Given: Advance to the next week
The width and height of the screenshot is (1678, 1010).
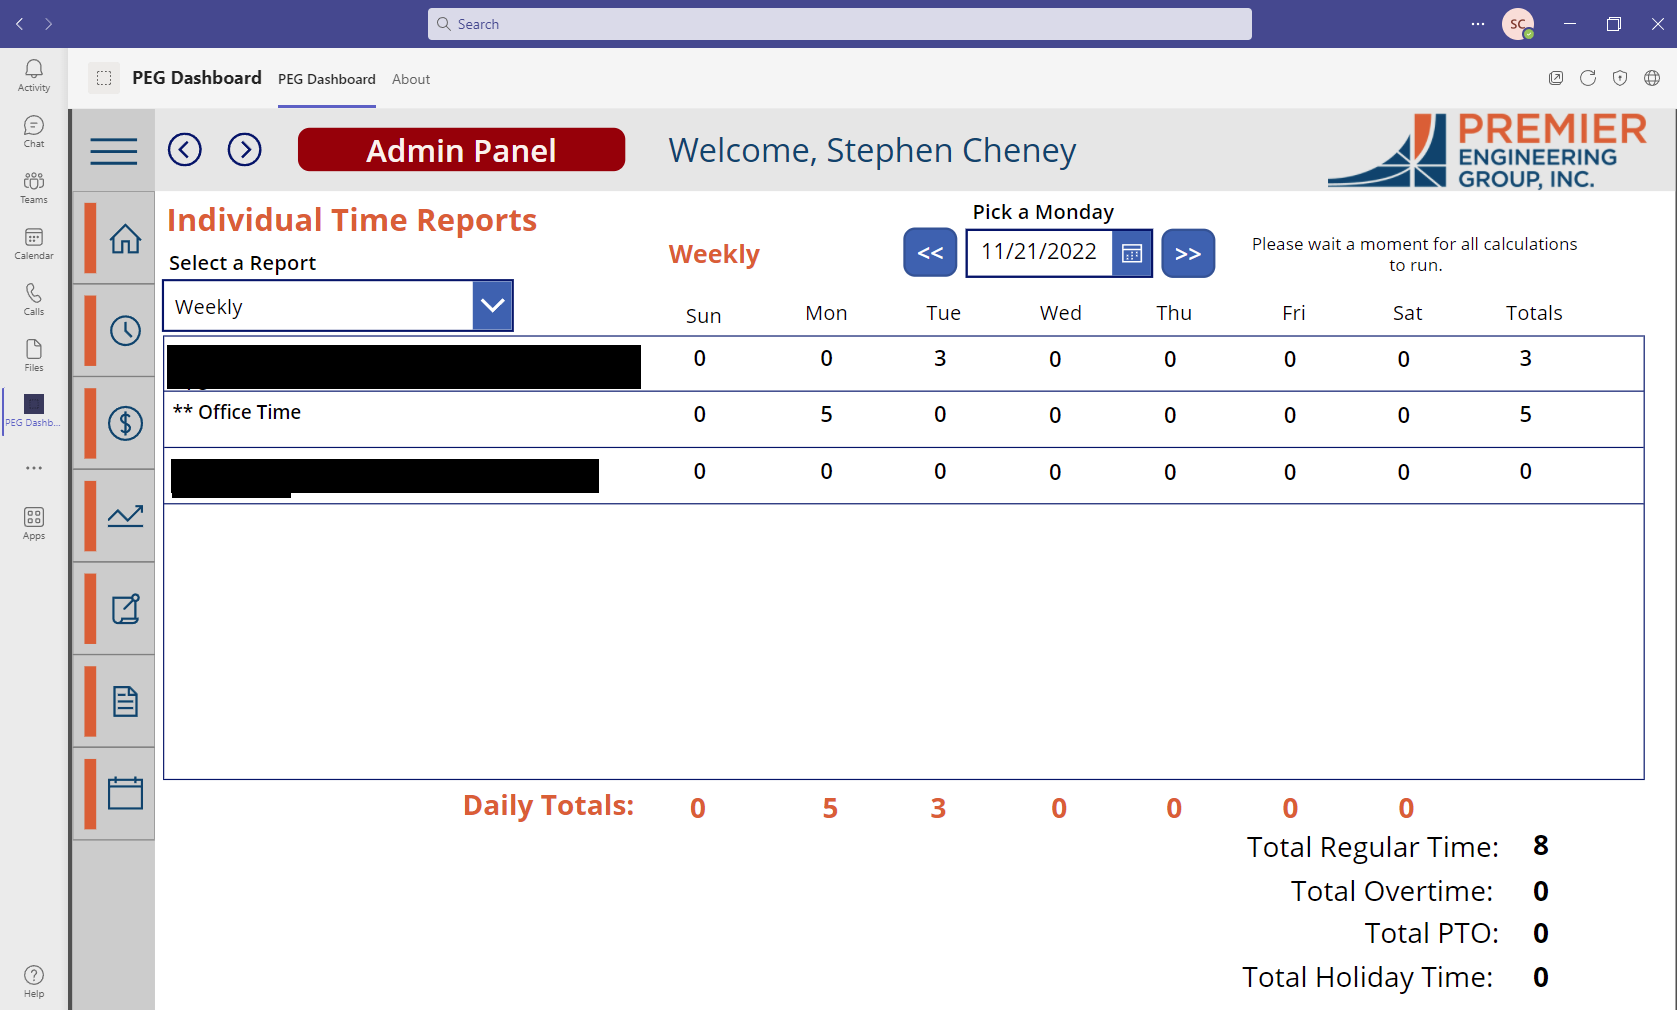Looking at the screenshot, I should (1188, 253).
